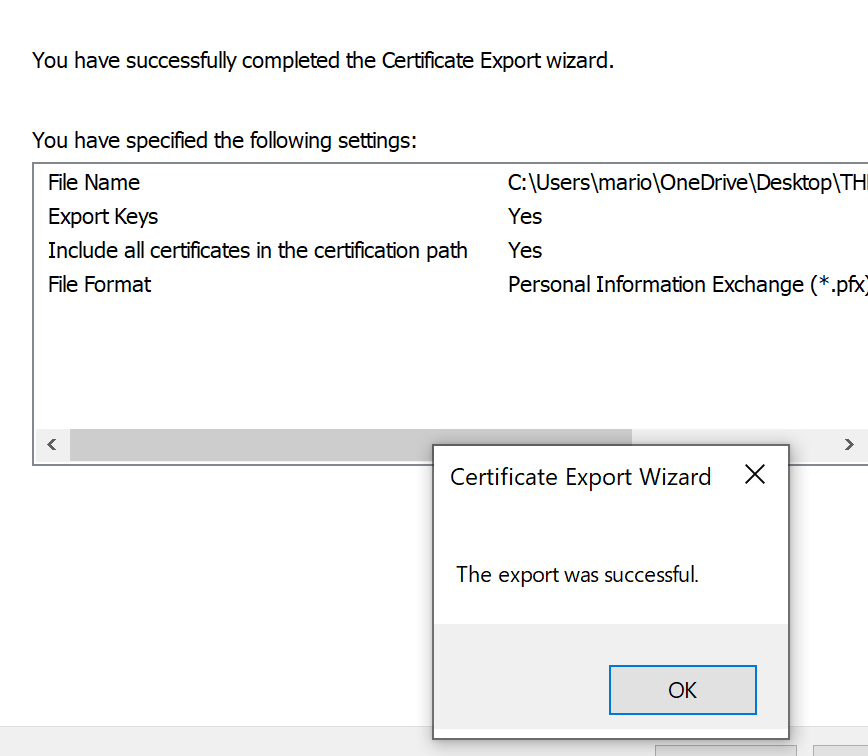Click the OK button
Viewport: 868px width, 756px height.
(682, 690)
